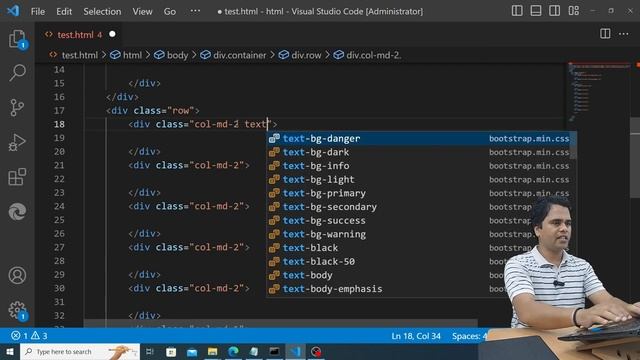Toggle the secondary side bar layout

tap(554, 11)
